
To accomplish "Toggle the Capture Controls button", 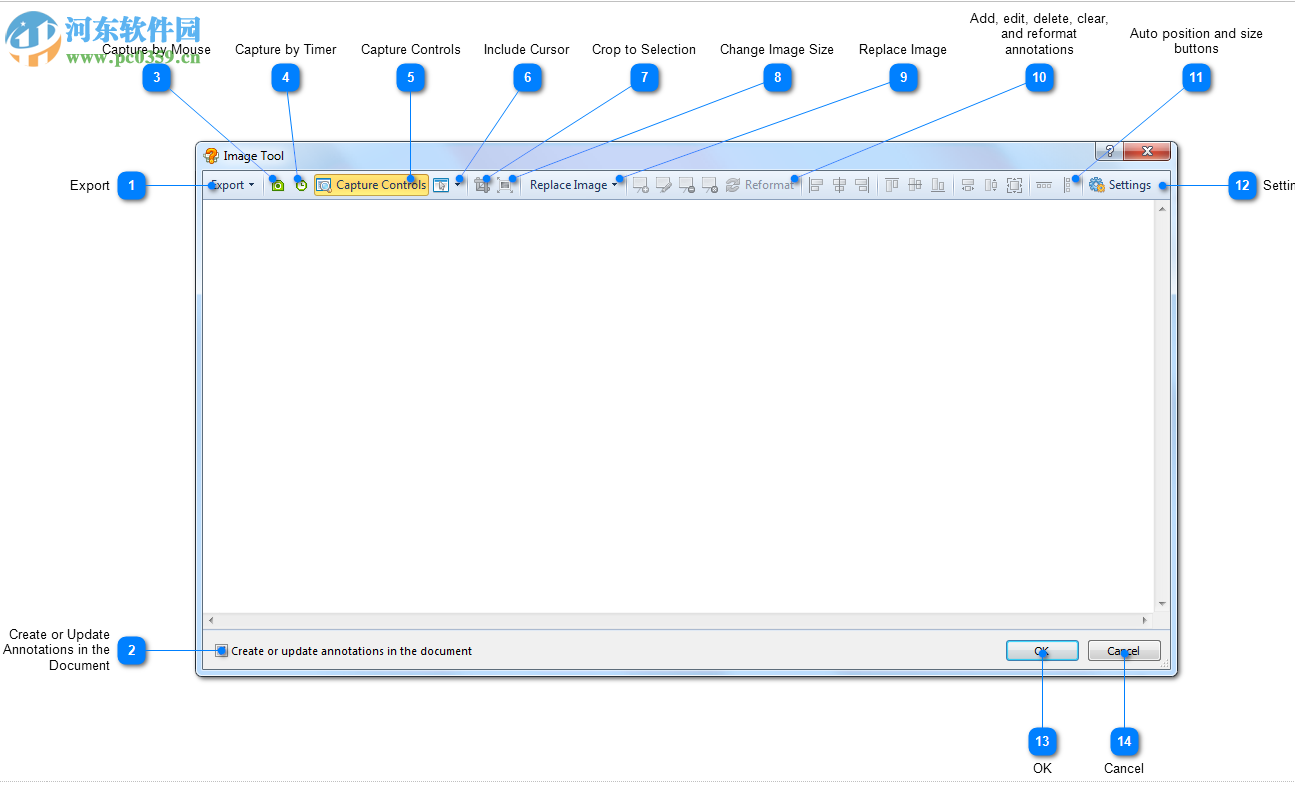I will click(371, 185).
